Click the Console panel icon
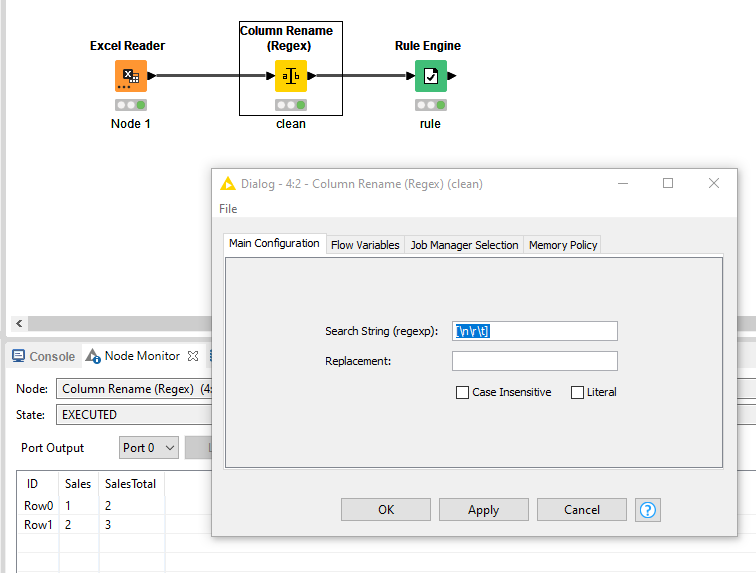 click(x=18, y=356)
